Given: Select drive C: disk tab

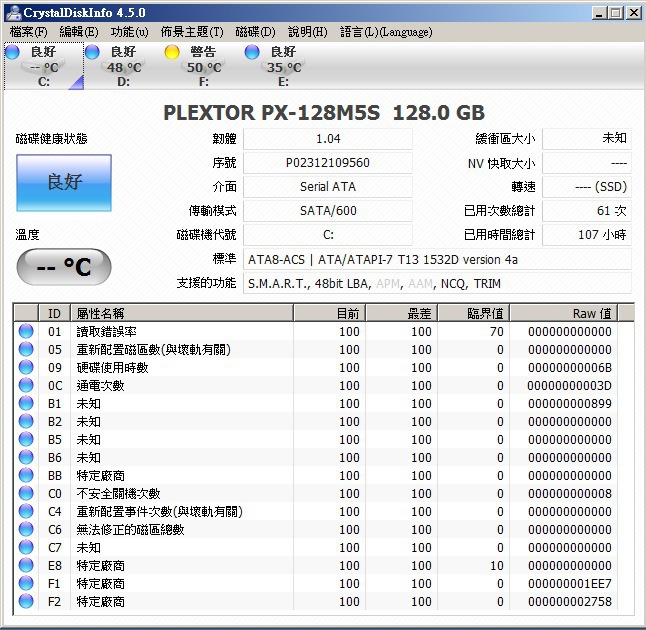Looking at the screenshot, I should pyautogui.click(x=44, y=66).
